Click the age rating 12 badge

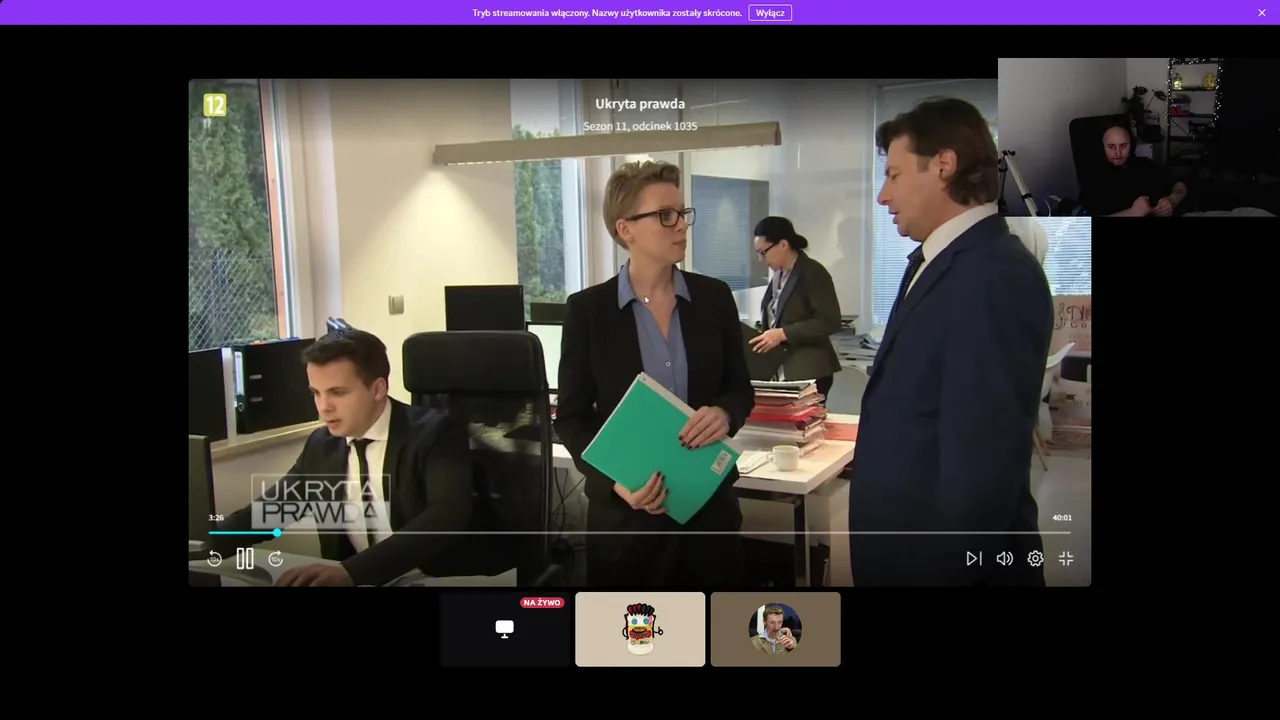click(215, 105)
